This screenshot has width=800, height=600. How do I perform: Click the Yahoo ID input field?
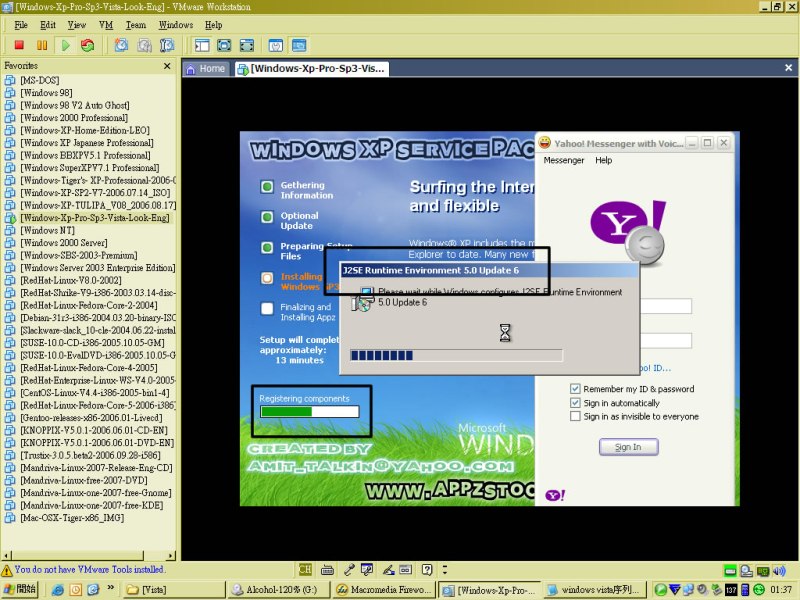pos(666,306)
